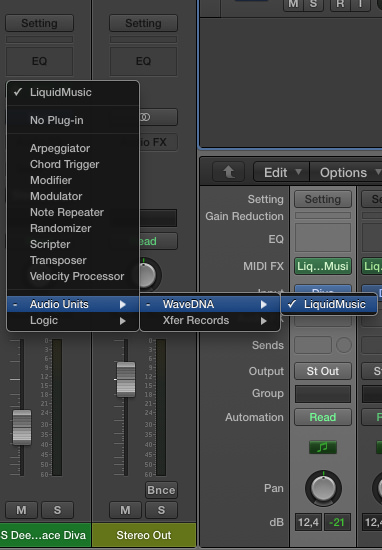Open the St Out output slot
The image size is (382, 550).
click(323, 371)
